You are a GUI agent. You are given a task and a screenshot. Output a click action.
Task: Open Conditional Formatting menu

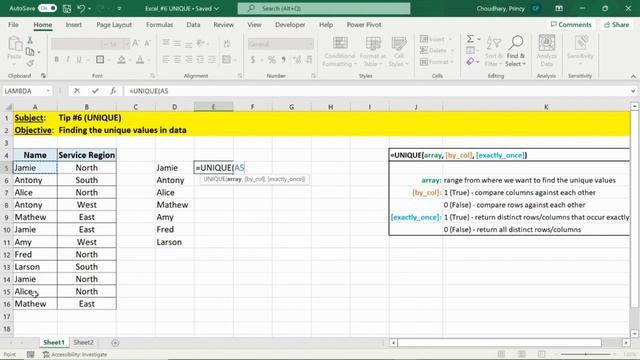340,51
